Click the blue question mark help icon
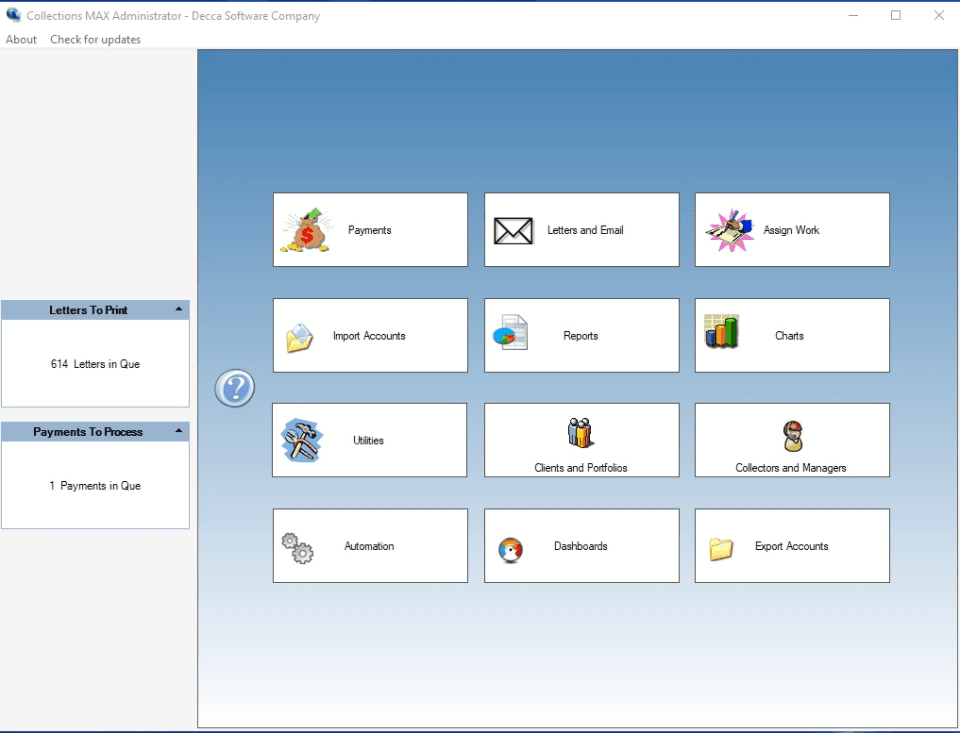 235,388
